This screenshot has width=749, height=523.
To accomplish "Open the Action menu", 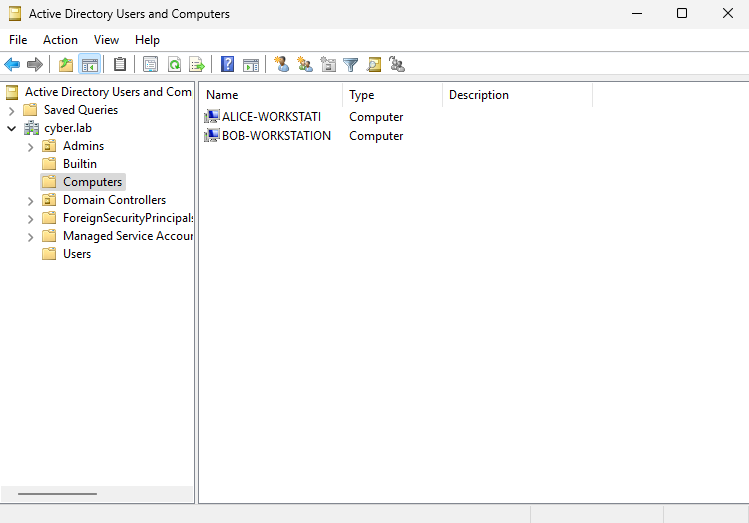I will point(60,40).
